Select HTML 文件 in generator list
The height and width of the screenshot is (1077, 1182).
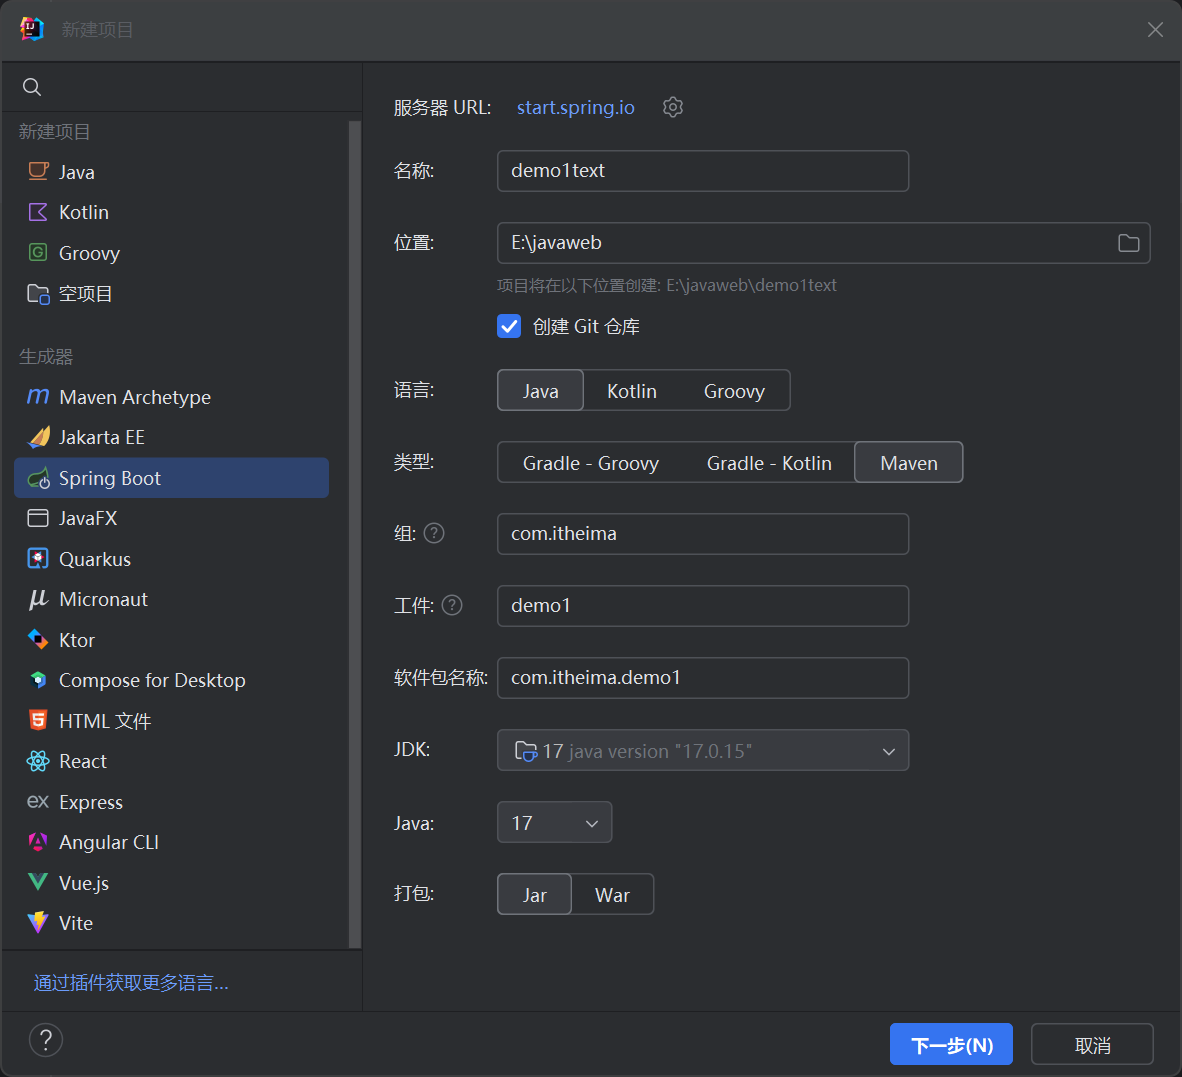click(171, 721)
